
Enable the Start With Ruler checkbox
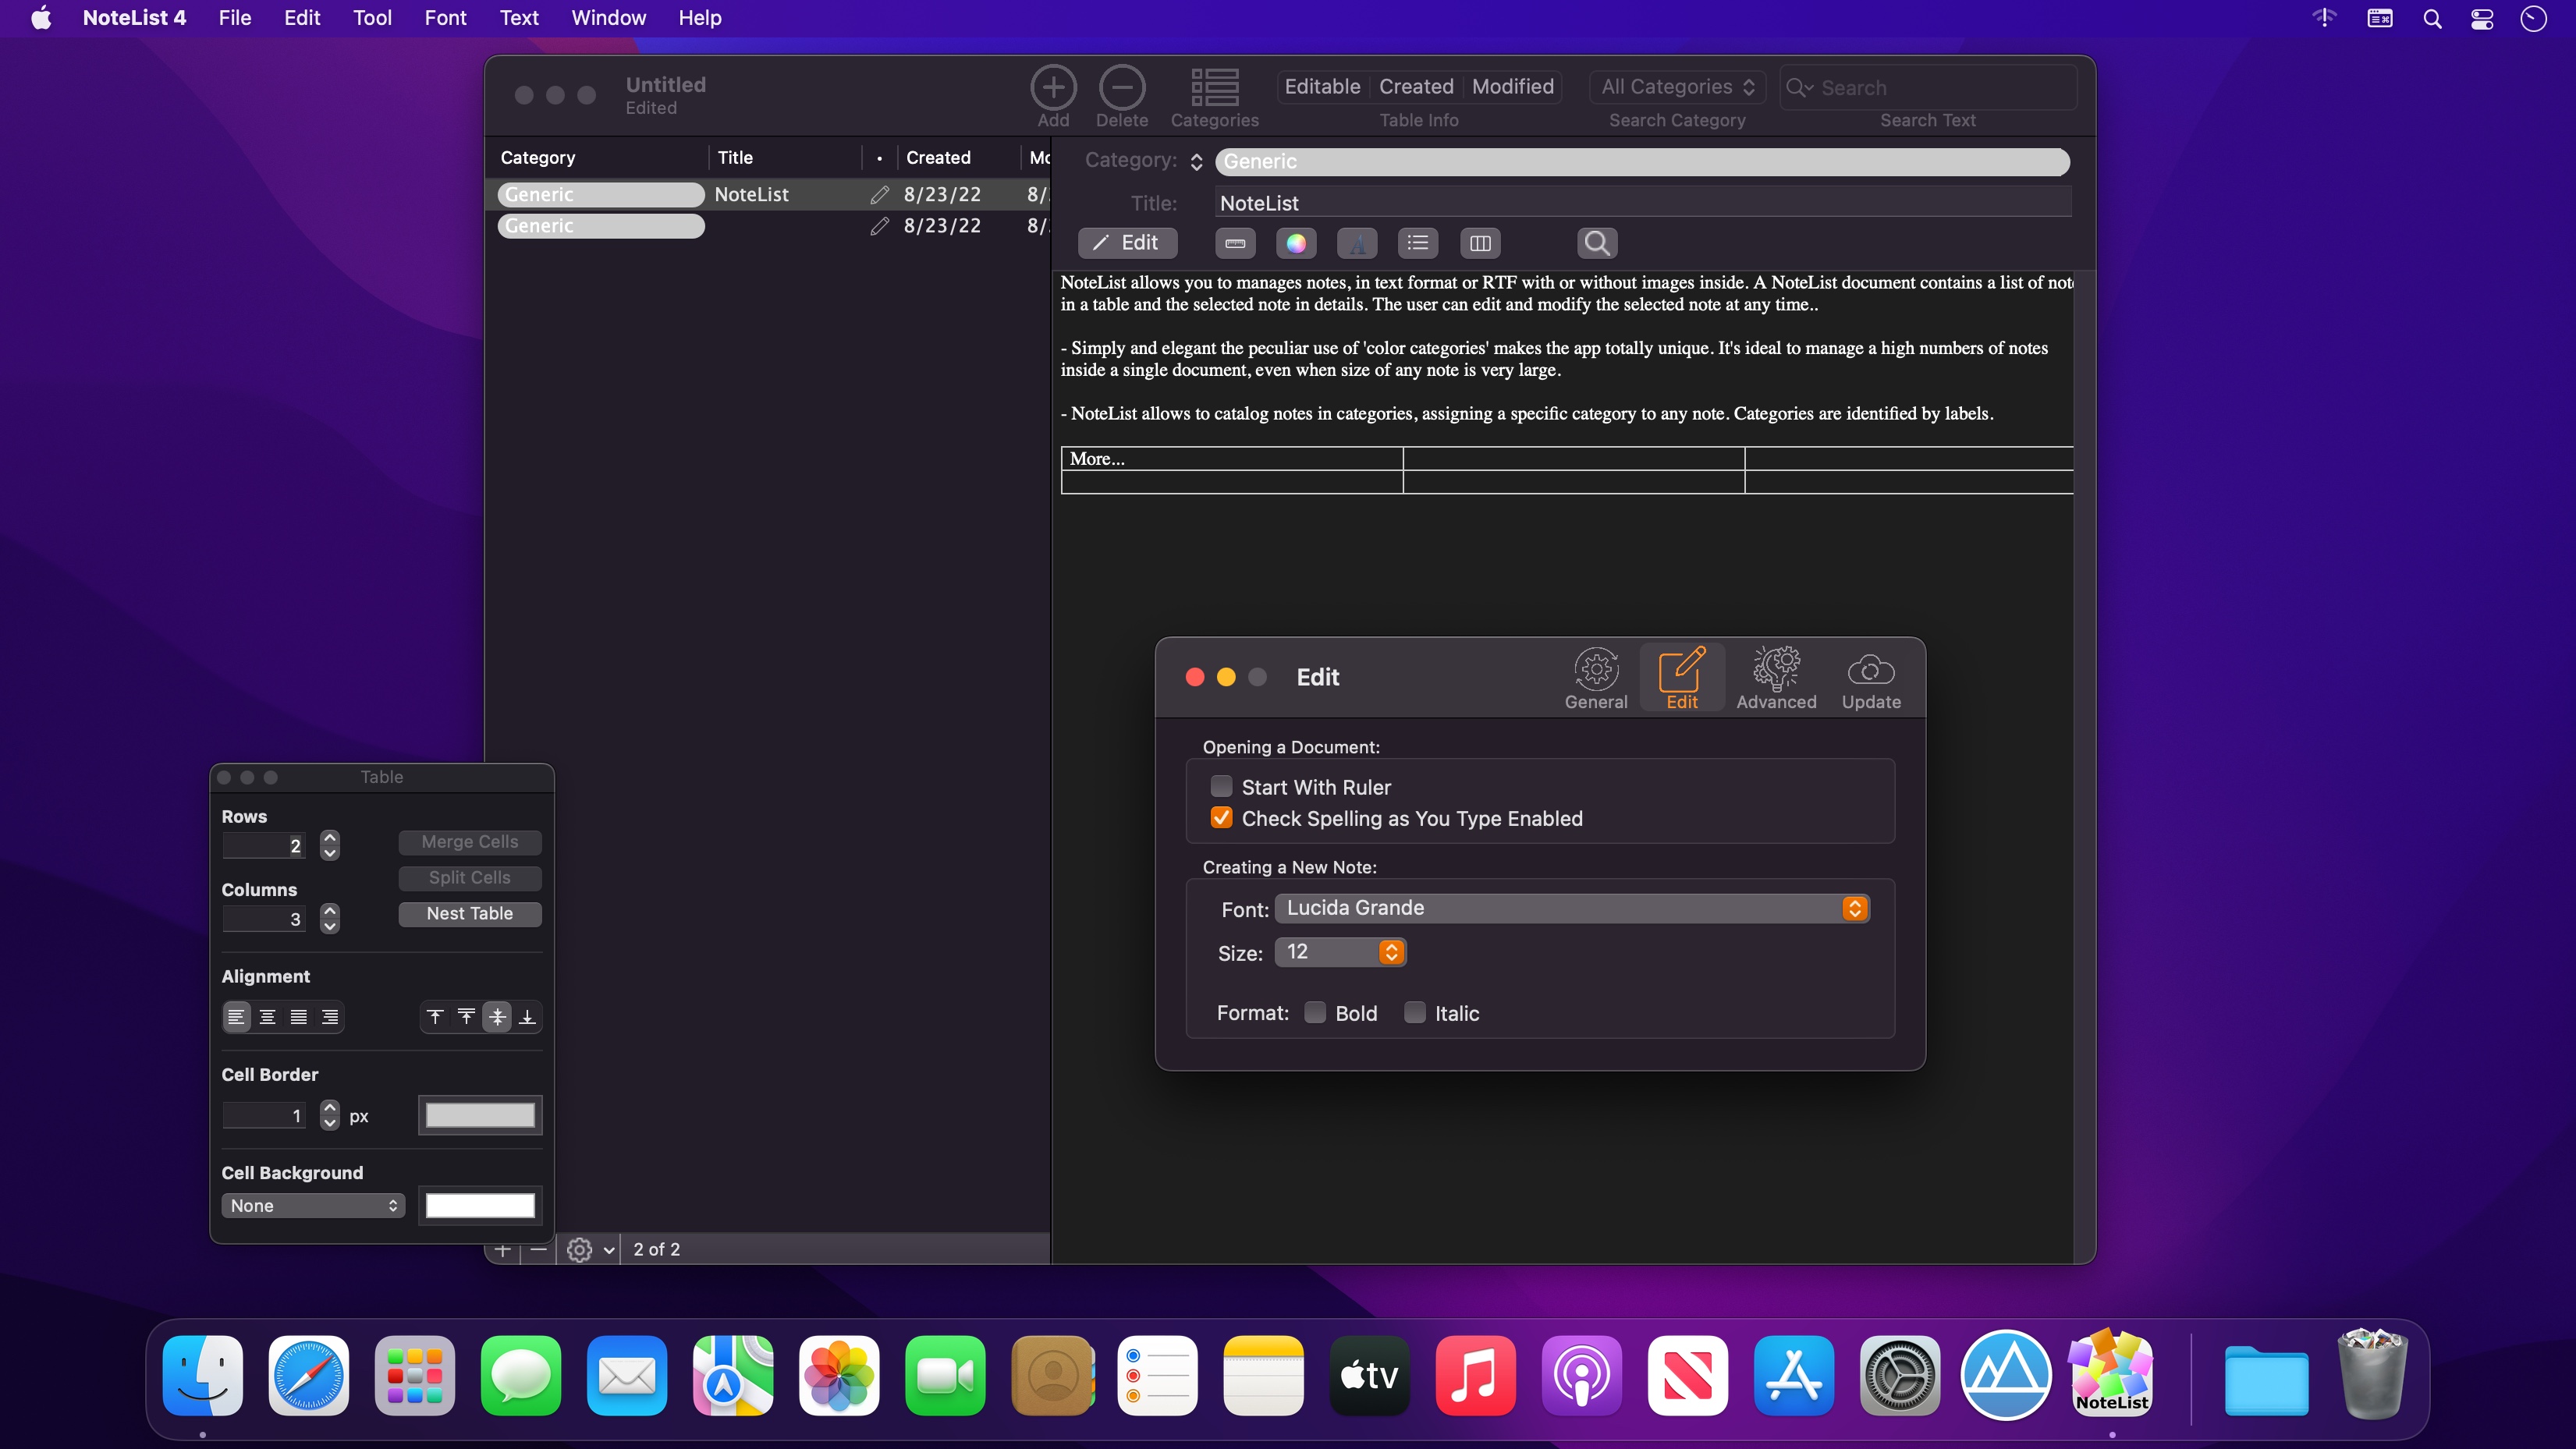[x=1221, y=786]
